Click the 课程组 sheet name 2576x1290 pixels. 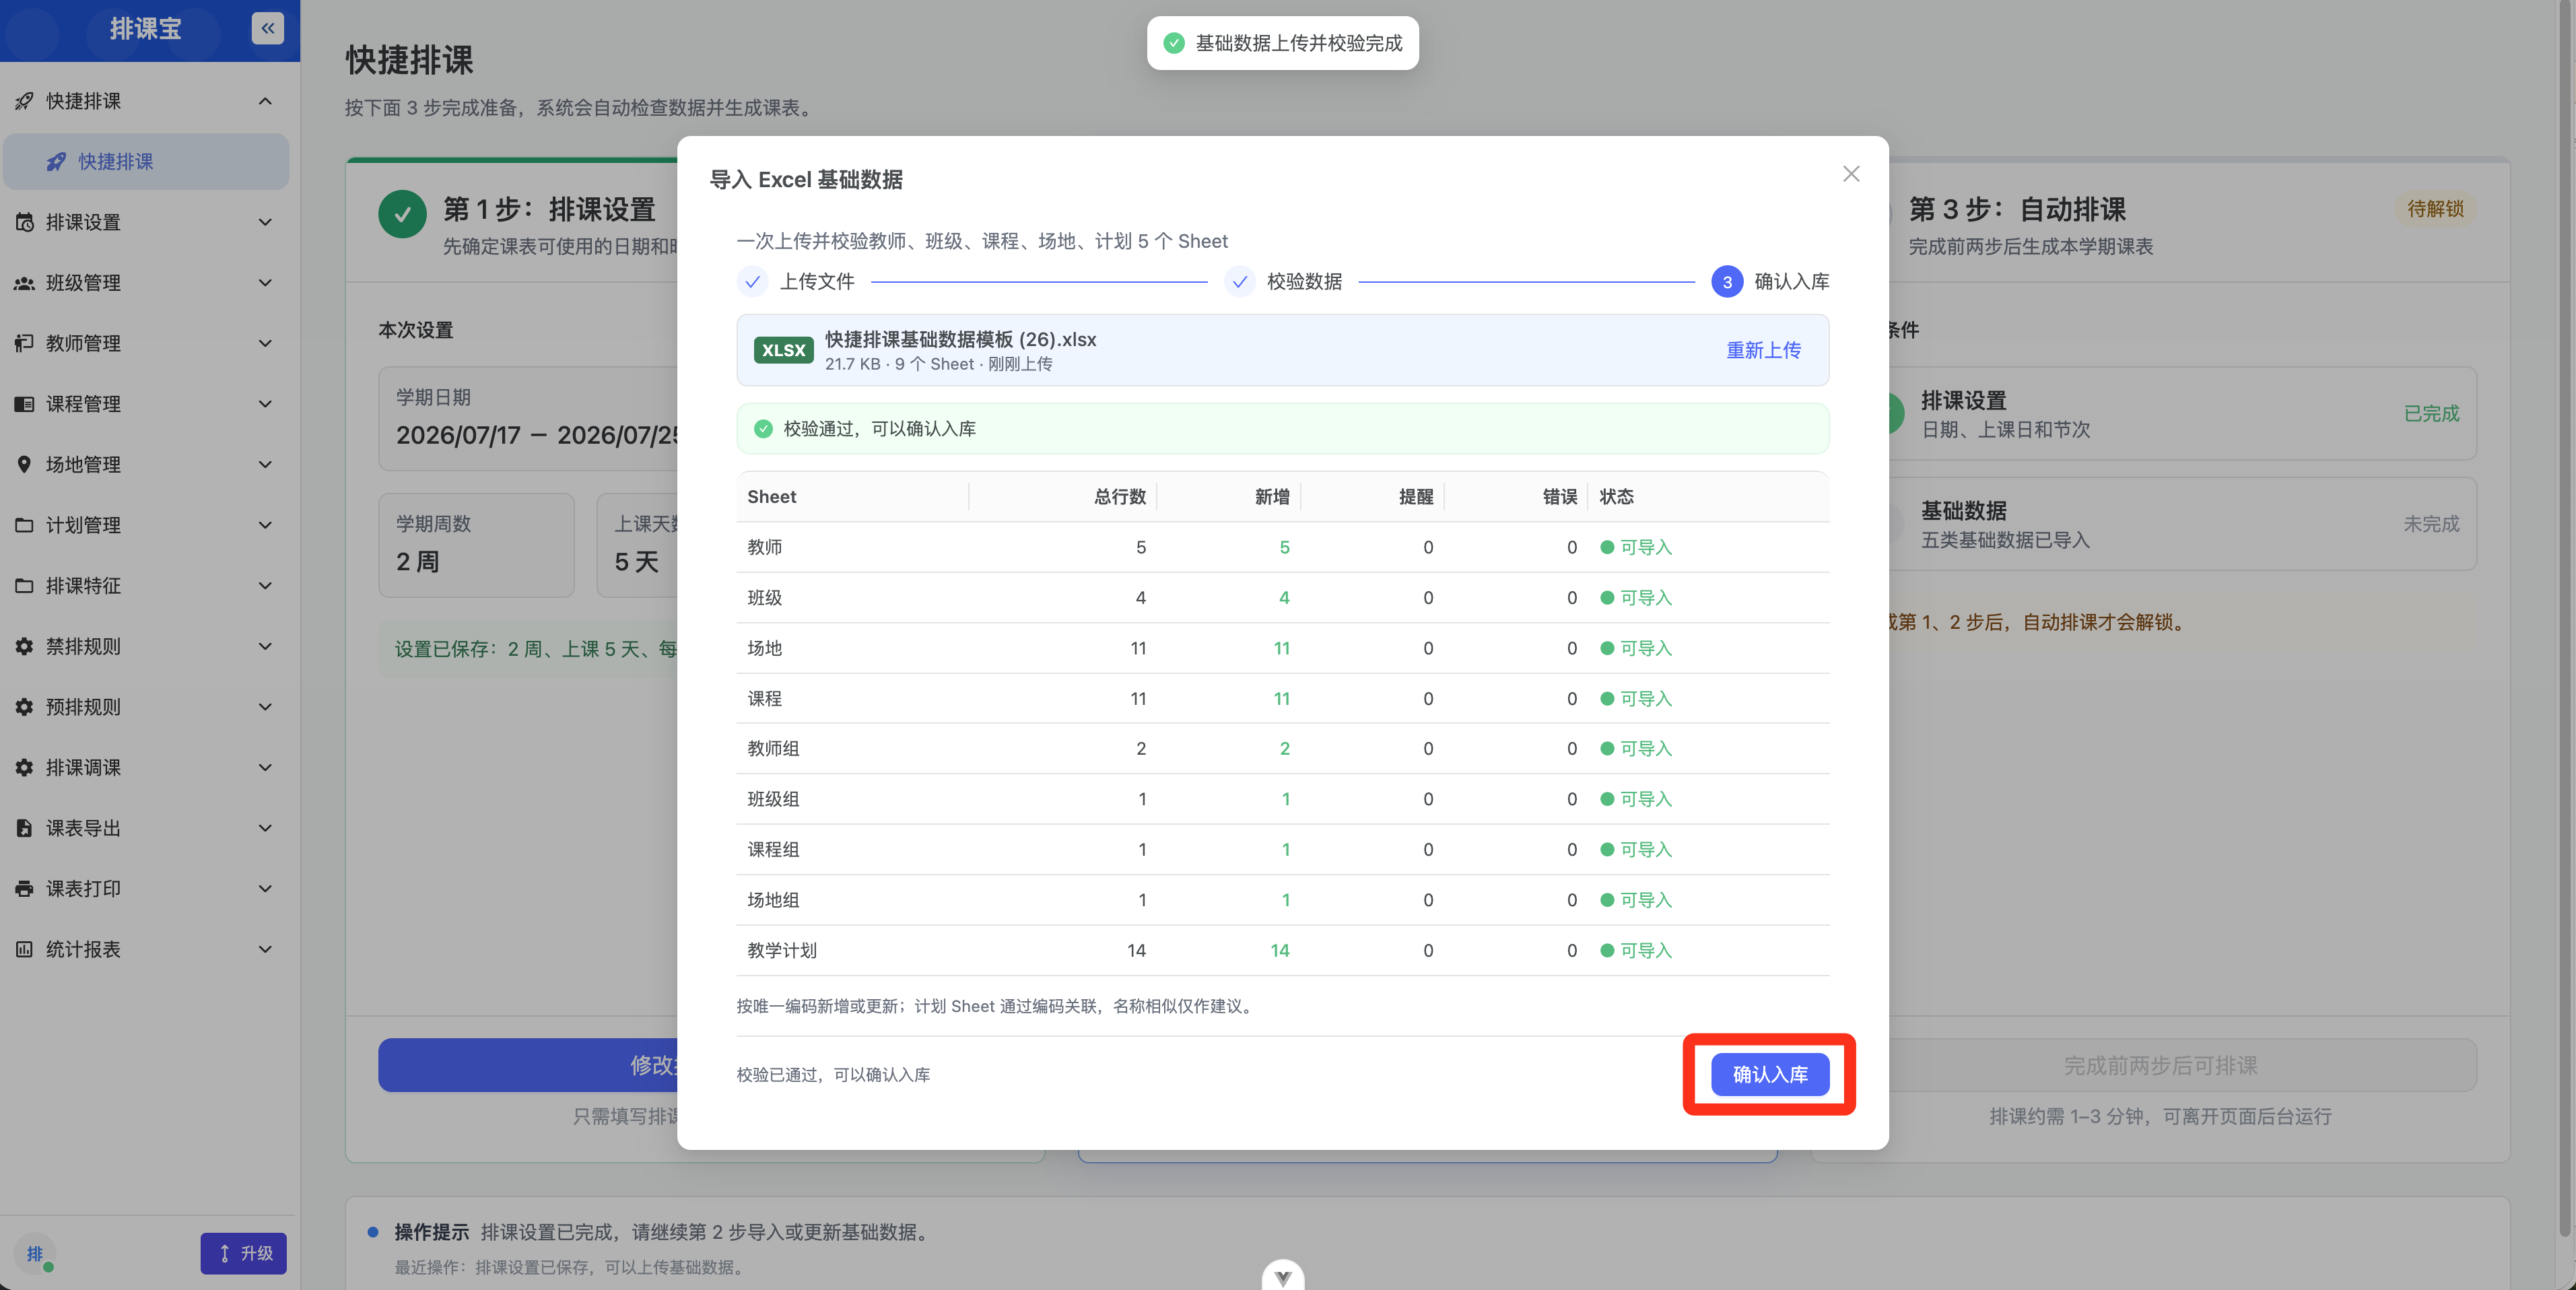click(773, 850)
